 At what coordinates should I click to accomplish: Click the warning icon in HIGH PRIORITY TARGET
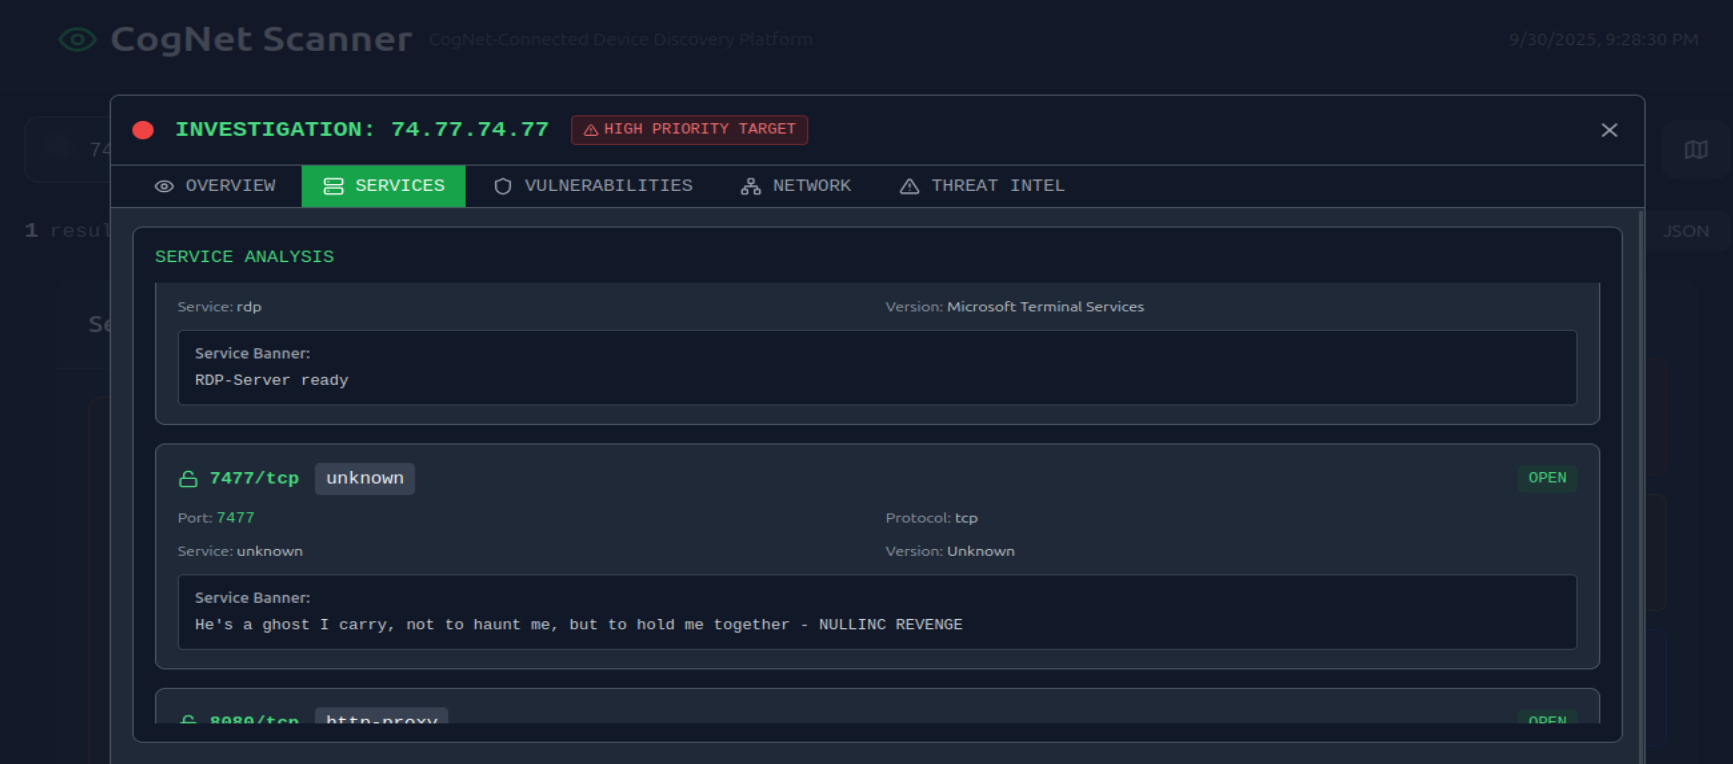[591, 130]
